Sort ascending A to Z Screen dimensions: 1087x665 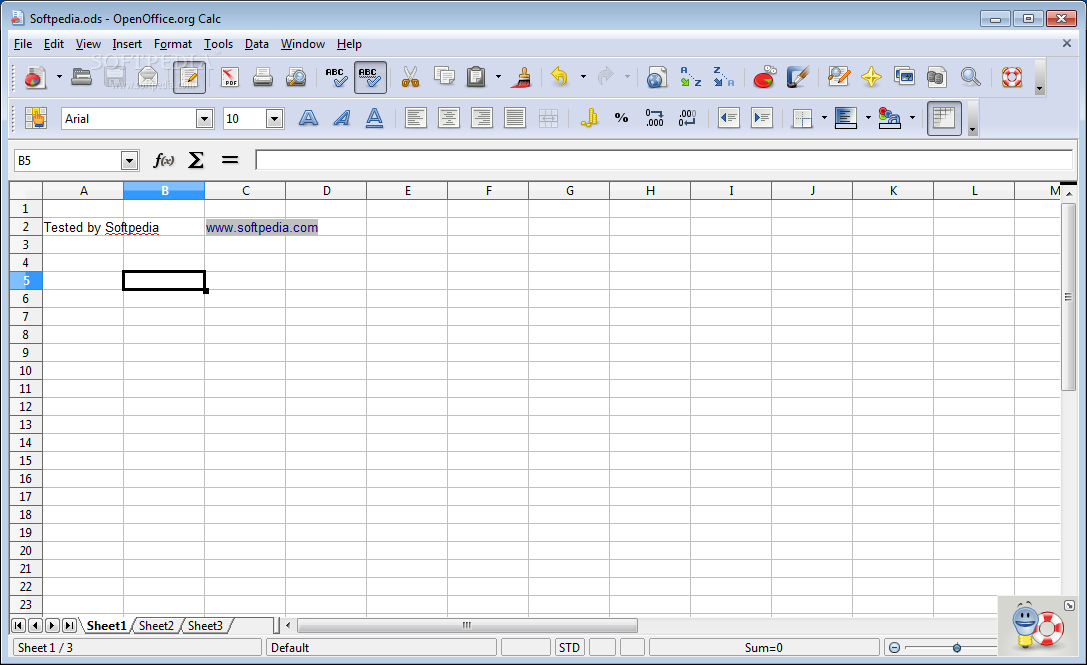[x=690, y=77]
